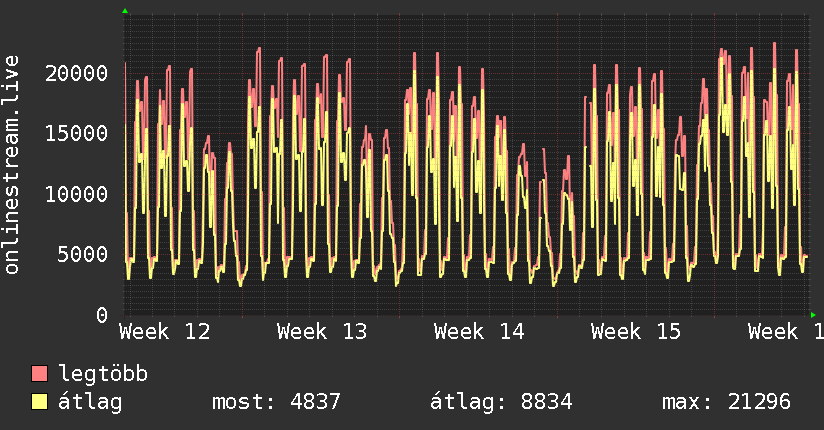Click the 10000 y-axis label
Viewport: 824px width, 430px height.
tap(76, 194)
